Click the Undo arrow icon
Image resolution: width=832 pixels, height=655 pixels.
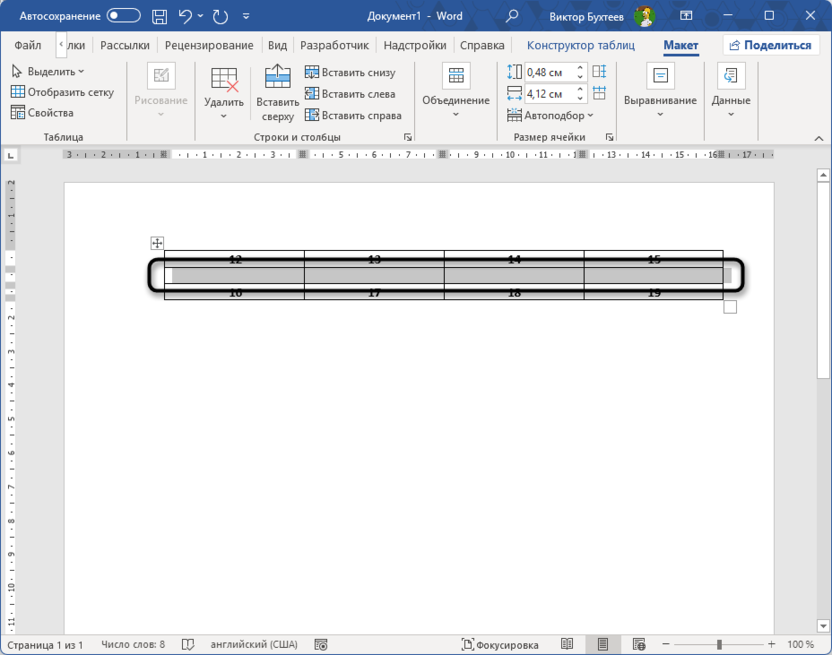(x=184, y=16)
